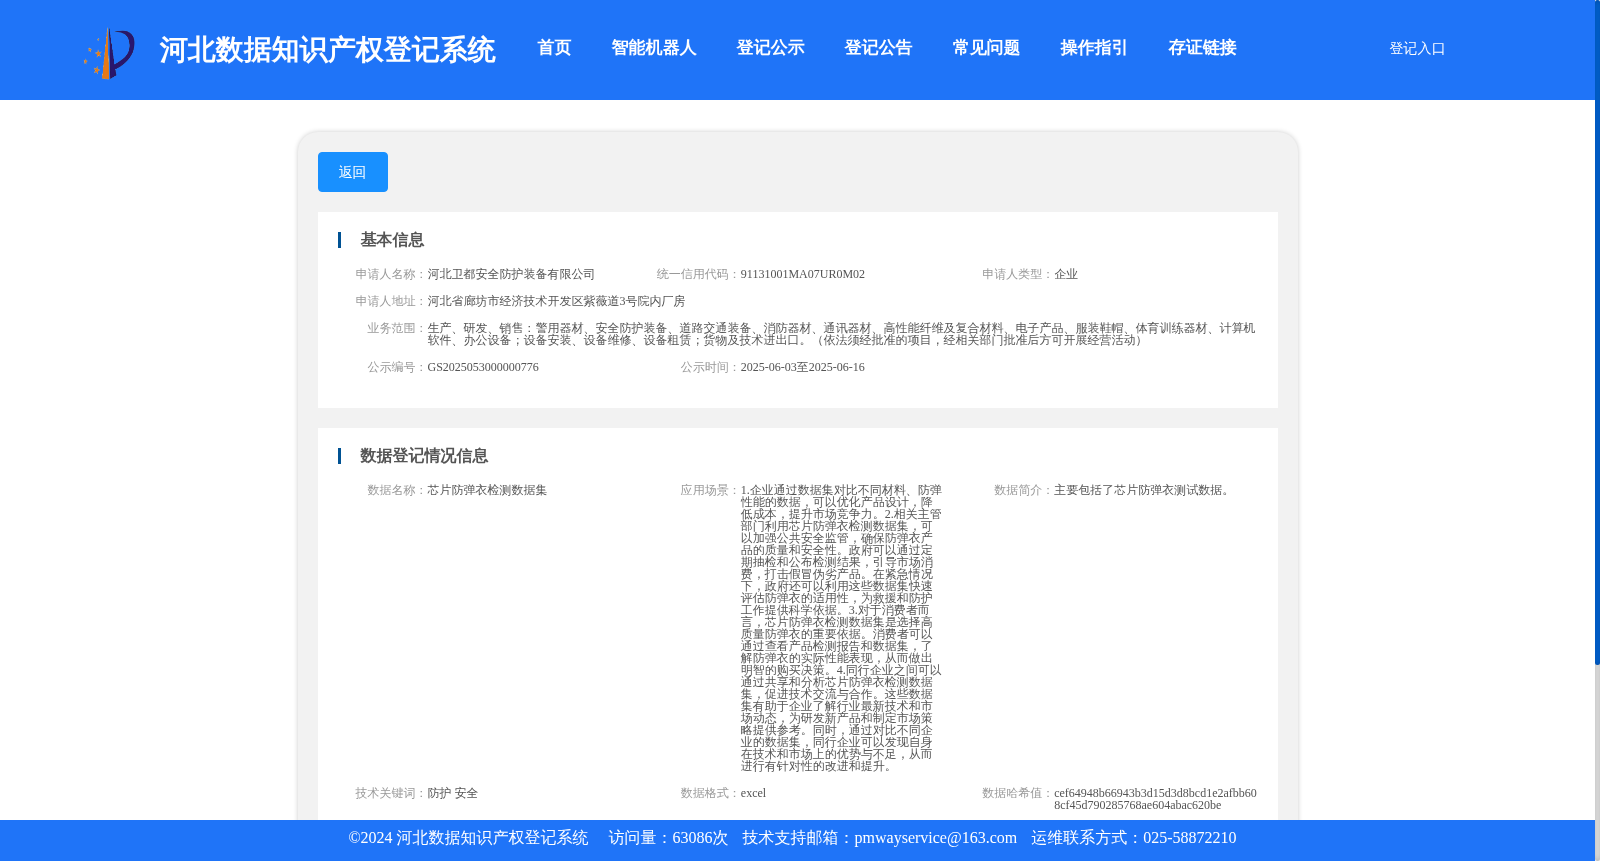
Task: Click the 运维联系方式 phone 025-58872210
Action: coord(1189,838)
